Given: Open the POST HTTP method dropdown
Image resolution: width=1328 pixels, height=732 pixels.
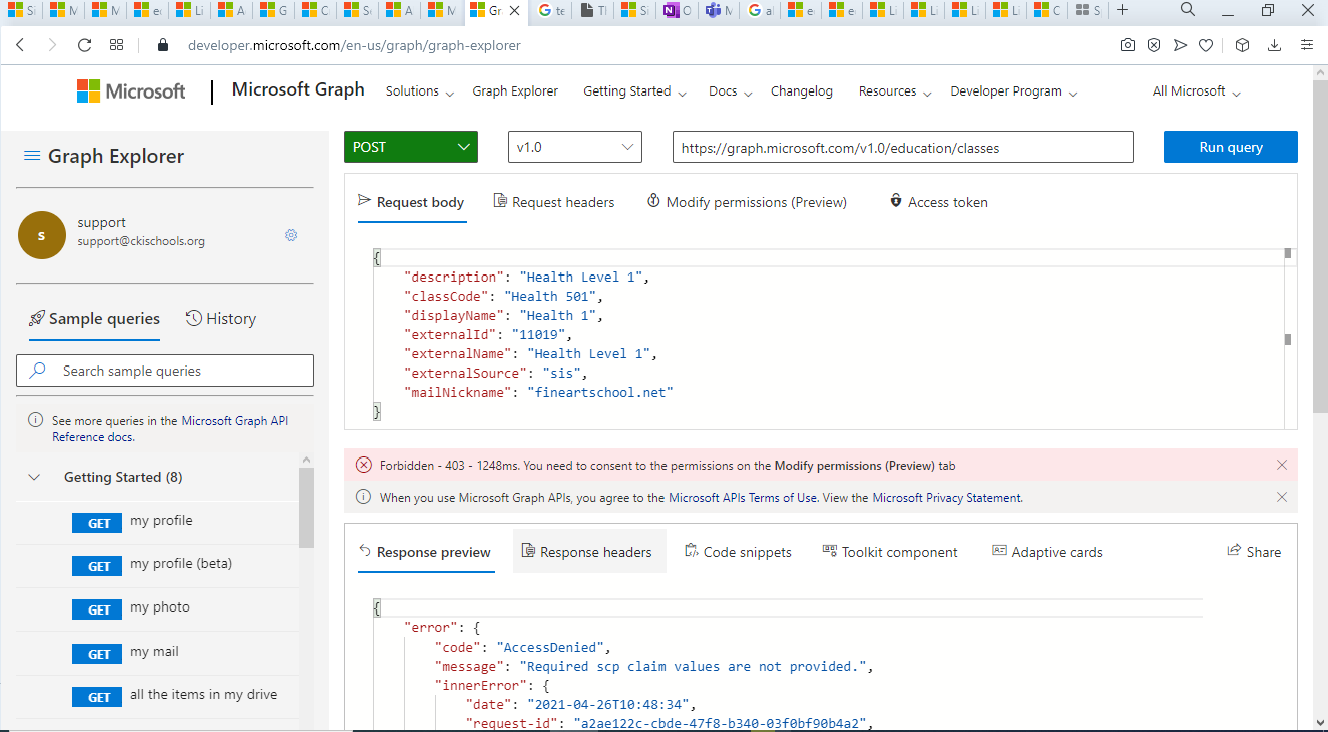Looking at the screenshot, I should [411, 147].
